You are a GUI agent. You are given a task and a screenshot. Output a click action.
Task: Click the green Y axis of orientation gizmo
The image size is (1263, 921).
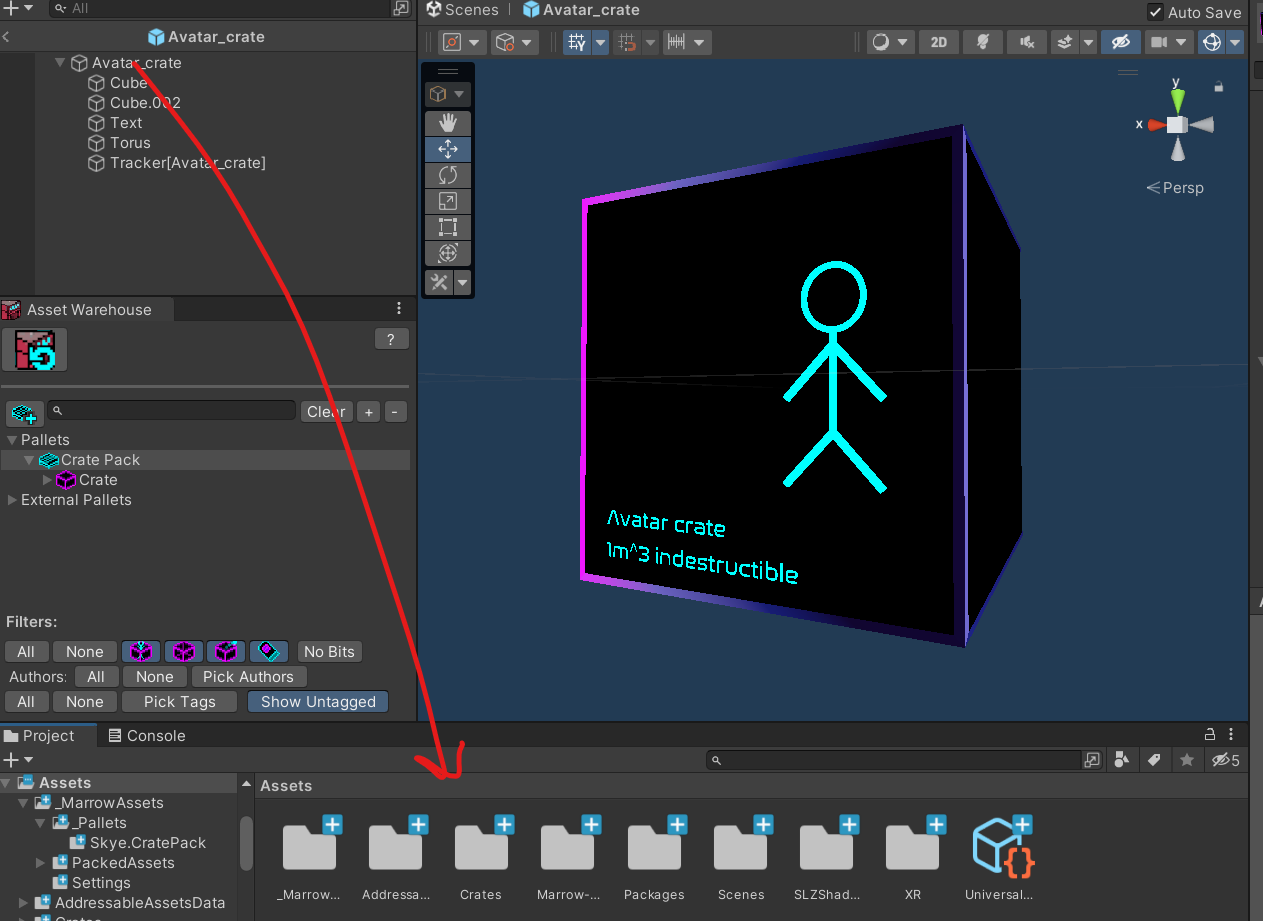click(x=1178, y=99)
